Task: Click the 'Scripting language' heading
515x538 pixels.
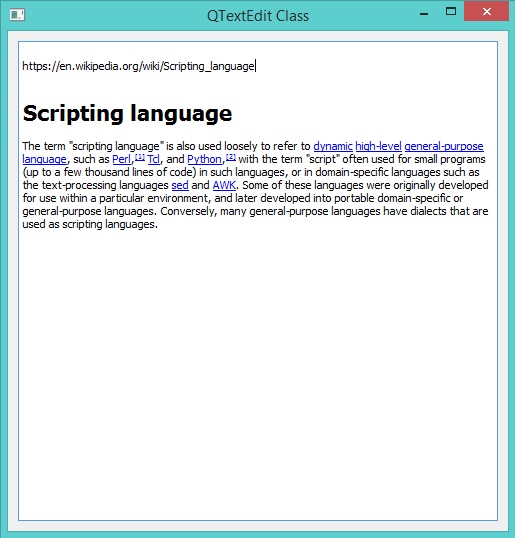Action: pos(127,113)
